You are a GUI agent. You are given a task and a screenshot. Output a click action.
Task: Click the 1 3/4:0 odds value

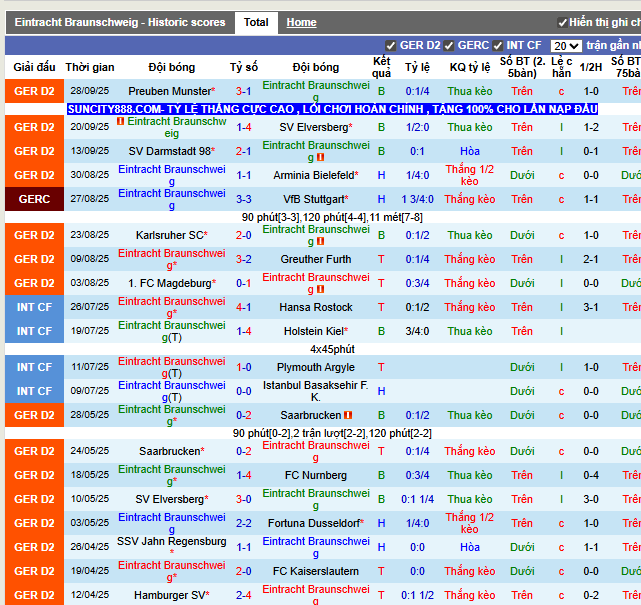point(417,199)
